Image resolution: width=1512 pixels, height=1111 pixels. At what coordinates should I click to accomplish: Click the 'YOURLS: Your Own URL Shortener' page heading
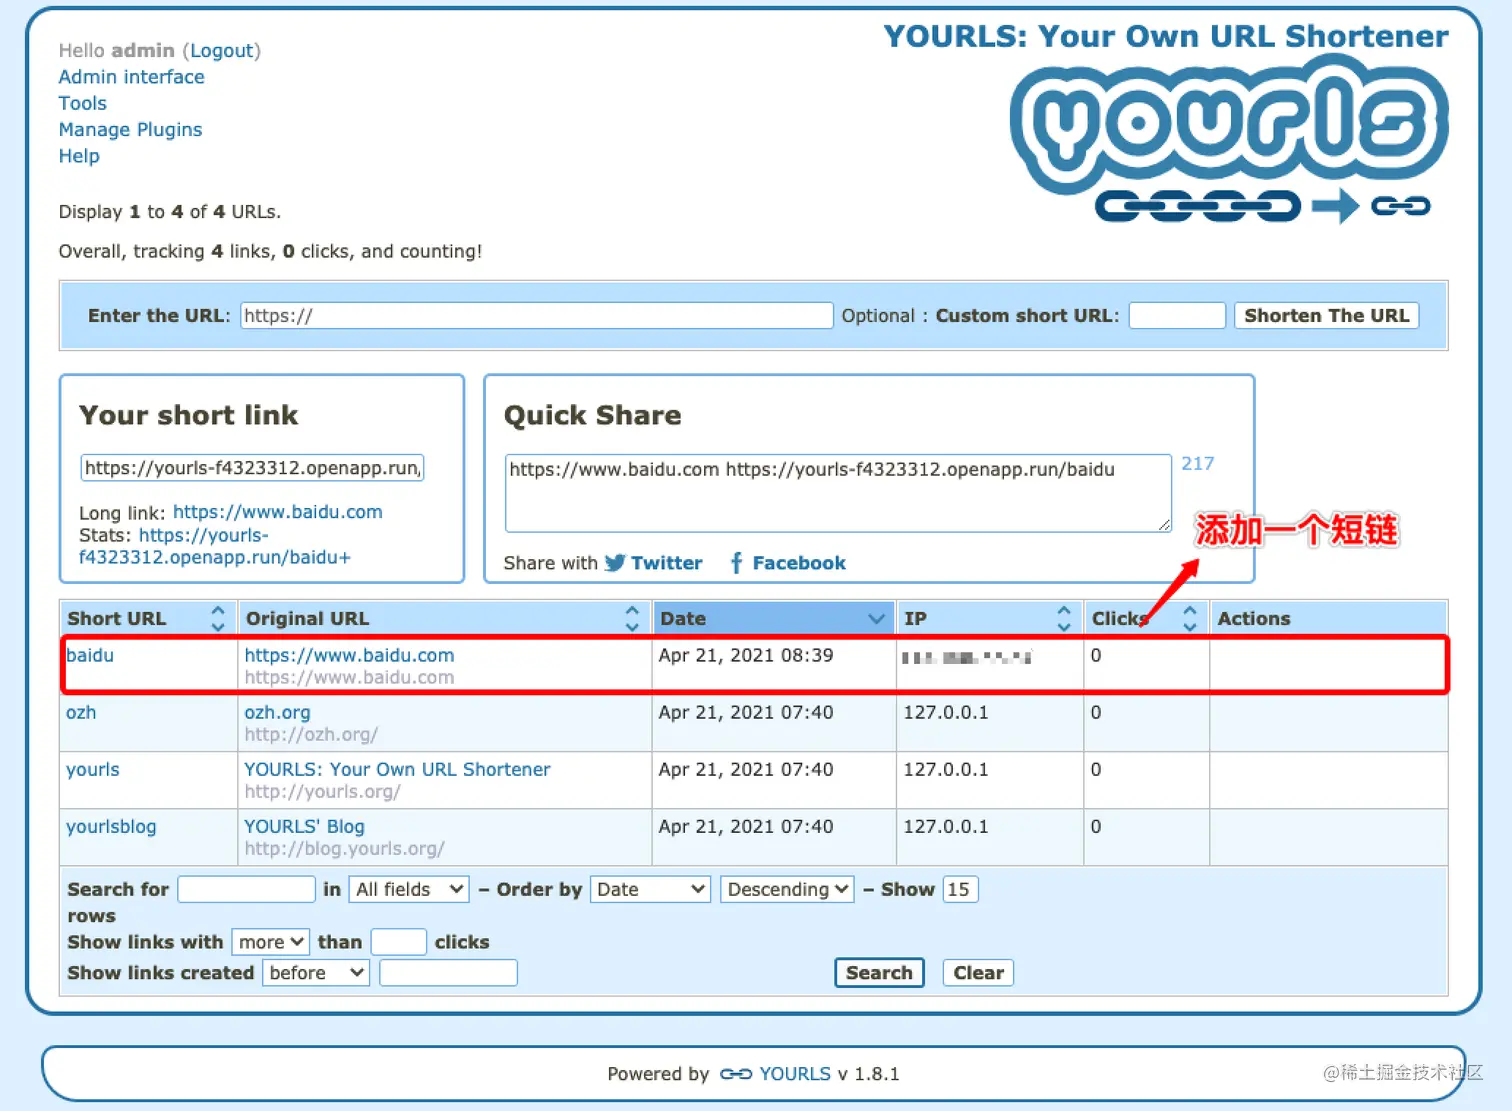click(1166, 36)
